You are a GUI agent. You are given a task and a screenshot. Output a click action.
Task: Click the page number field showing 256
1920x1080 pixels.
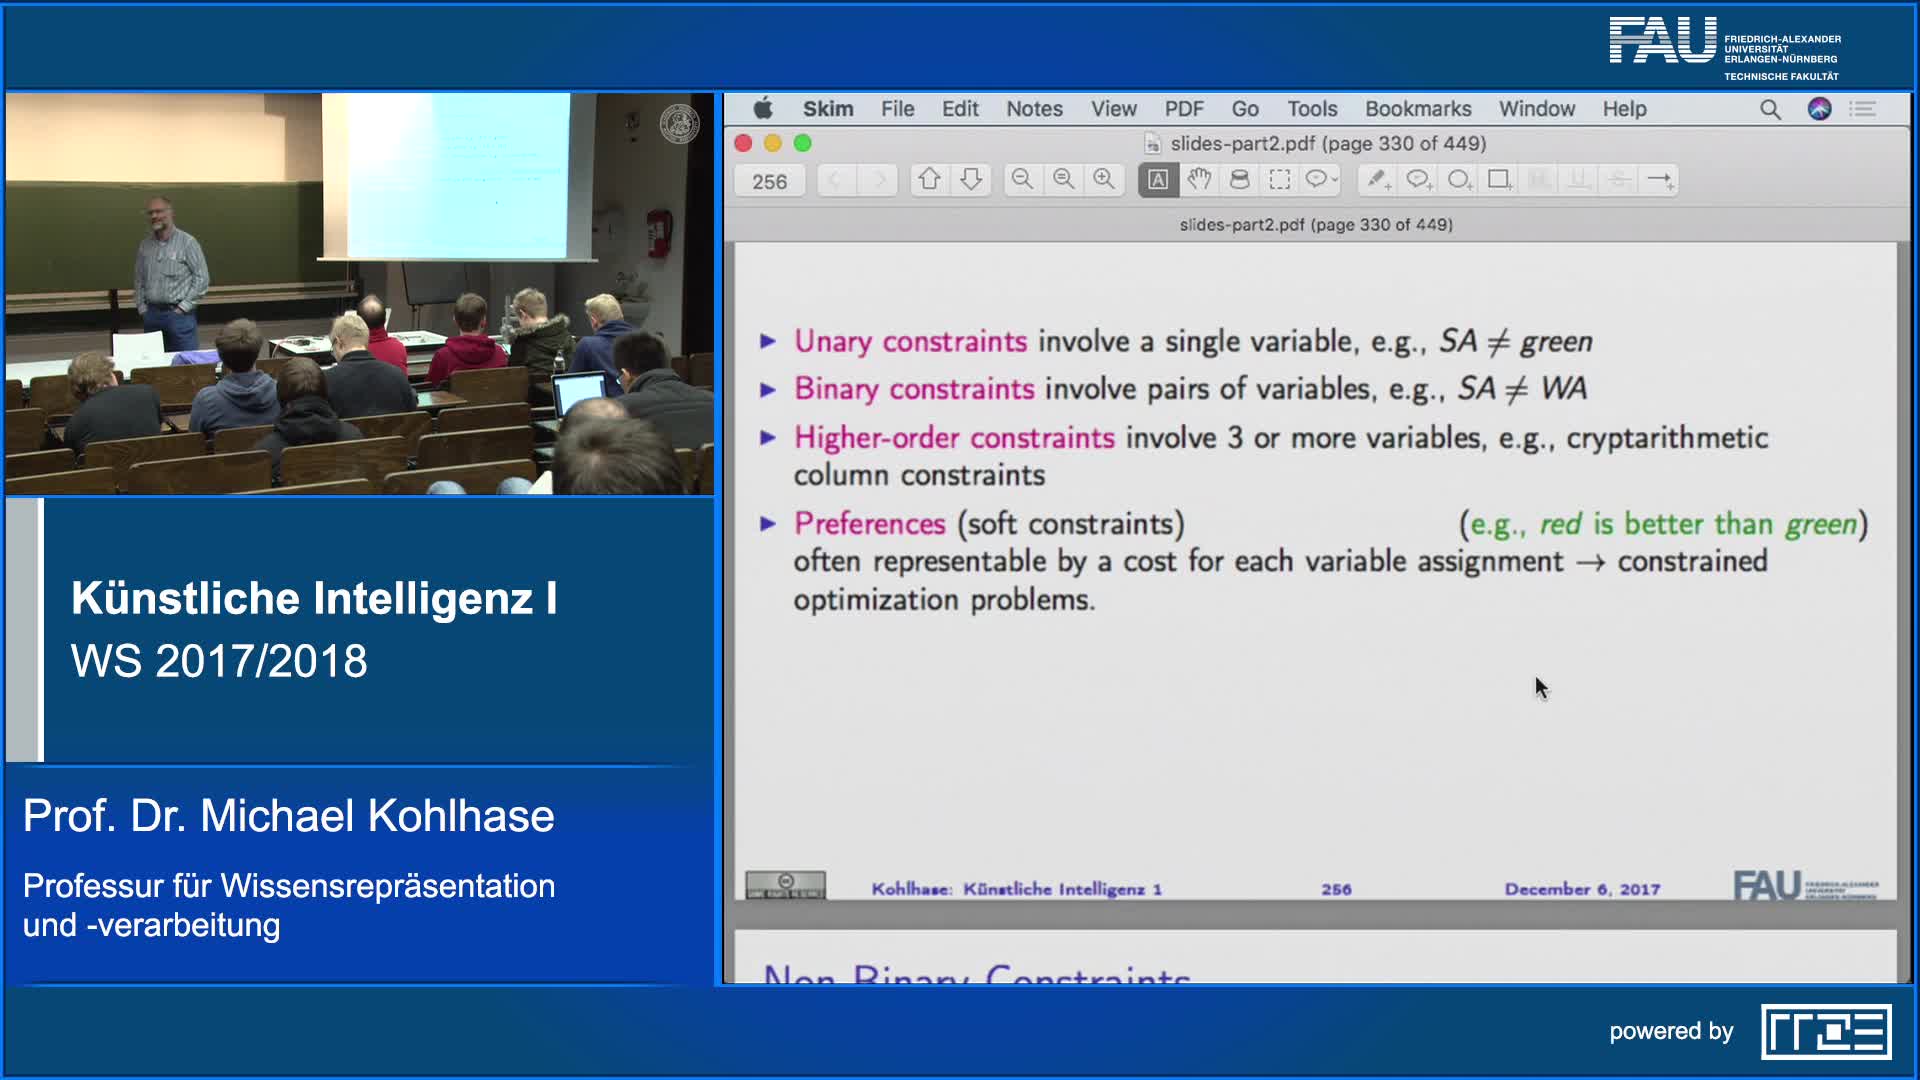(768, 180)
